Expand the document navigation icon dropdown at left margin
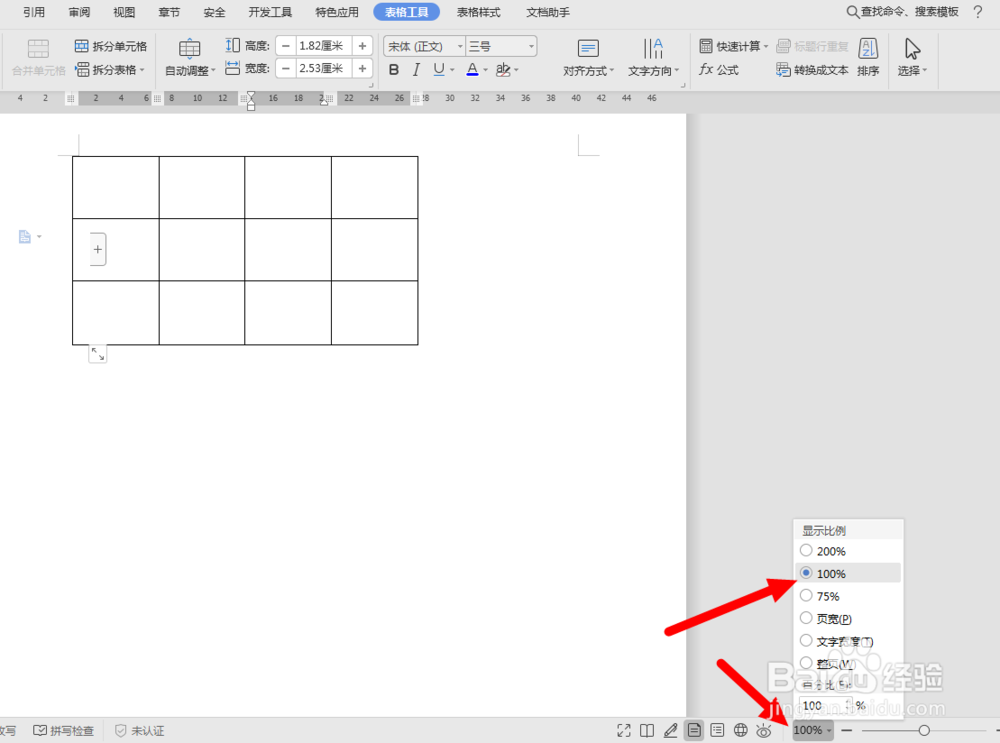Image resolution: width=1000 pixels, height=743 pixels. (40, 237)
